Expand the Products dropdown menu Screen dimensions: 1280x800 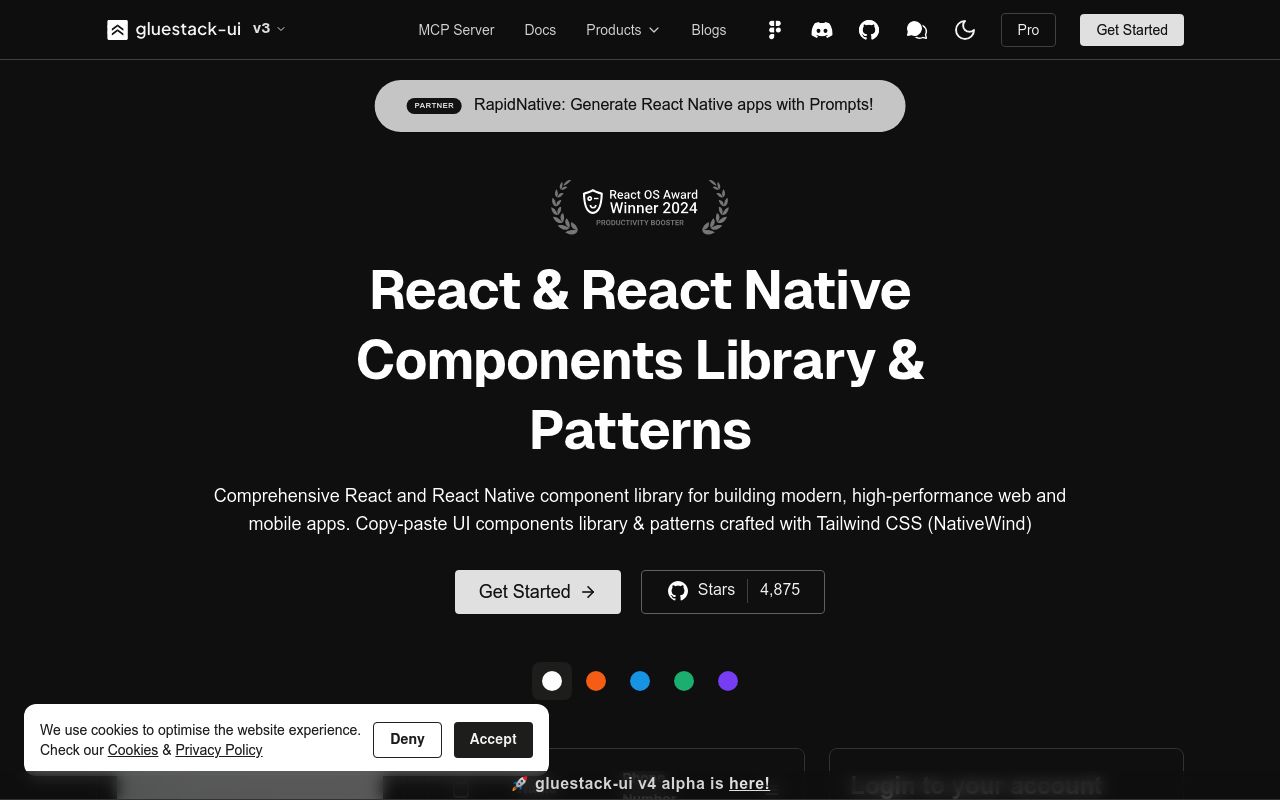pos(622,30)
